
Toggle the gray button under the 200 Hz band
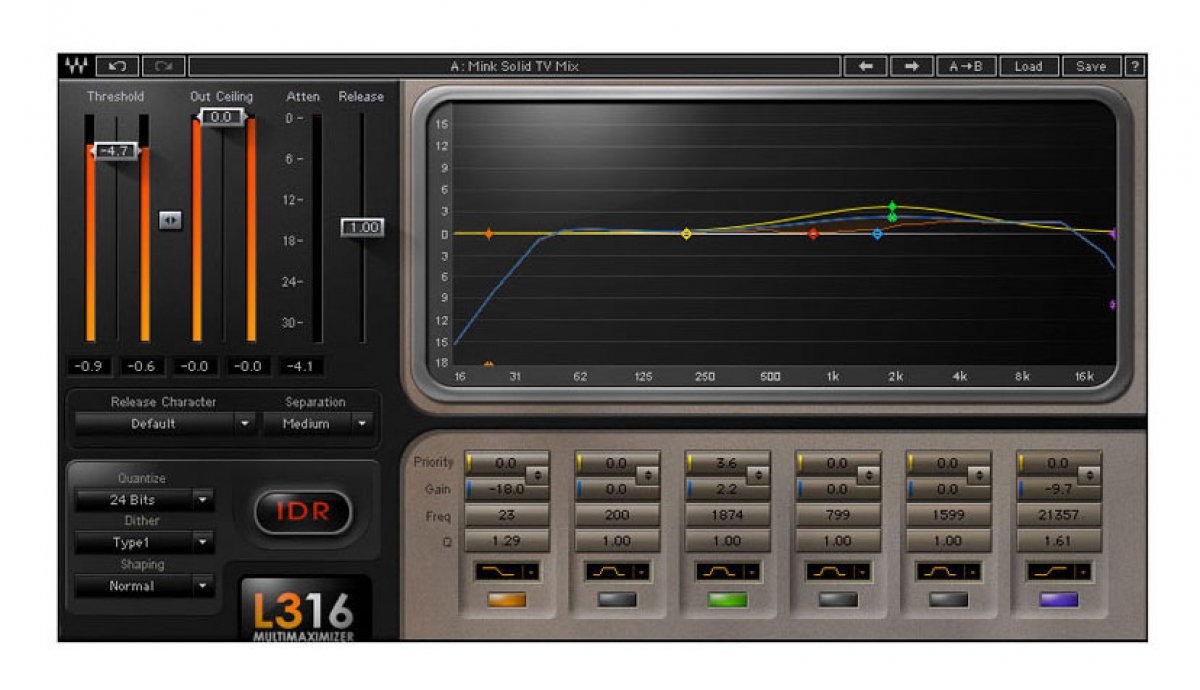(x=617, y=600)
